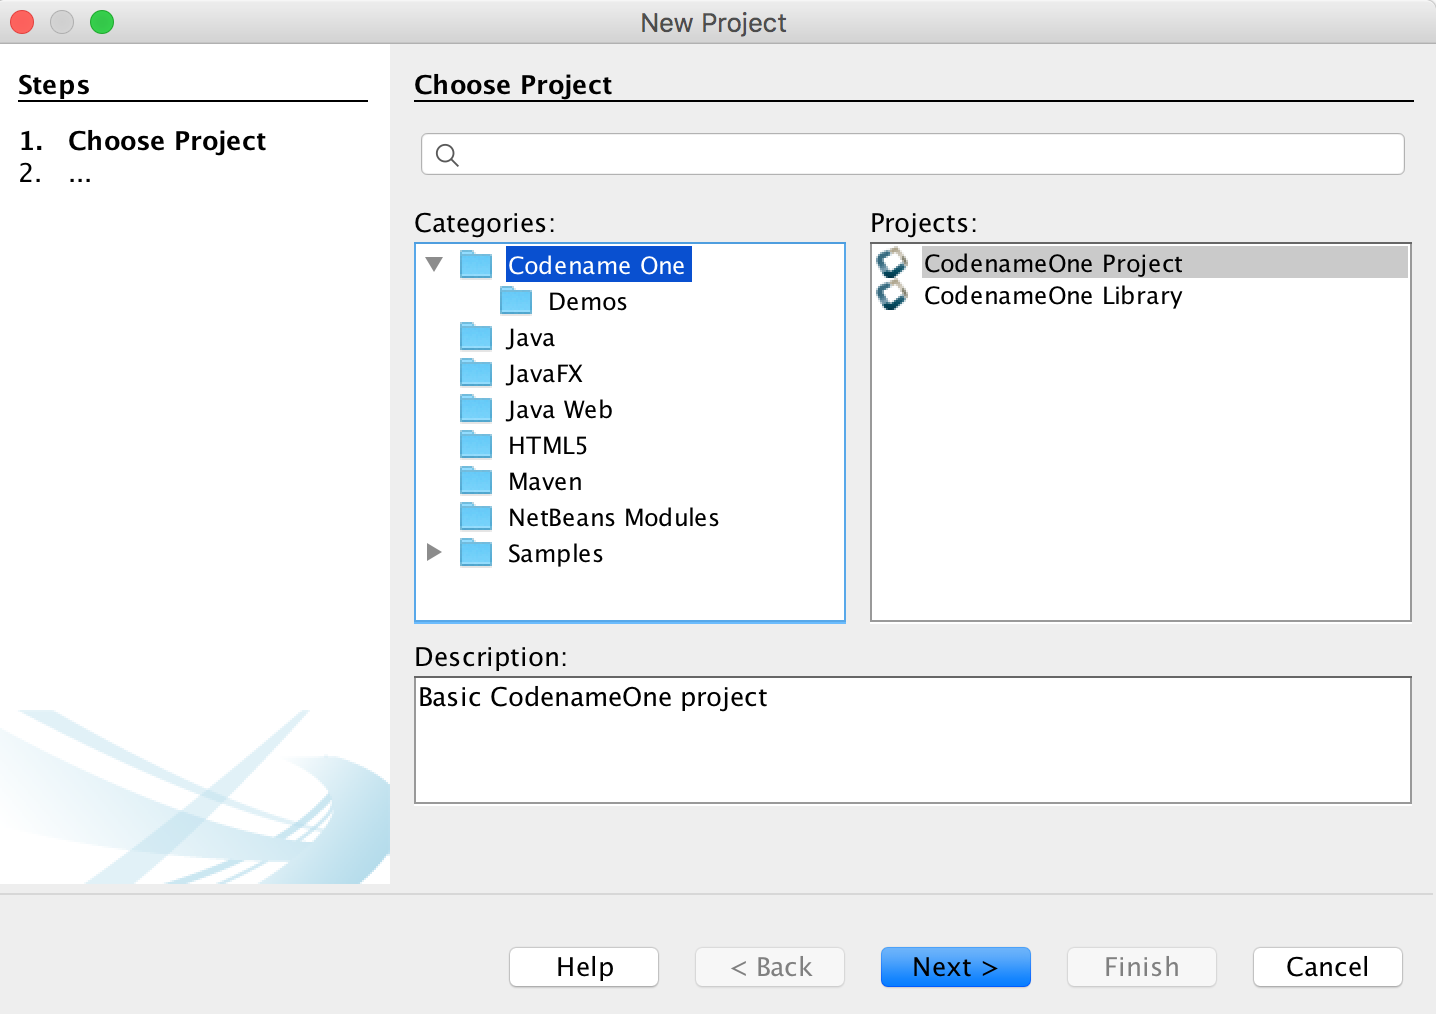Viewport: 1436px width, 1014px height.
Task: Highlight CodenameOne Library in the Projects list
Action: click(1053, 295)
